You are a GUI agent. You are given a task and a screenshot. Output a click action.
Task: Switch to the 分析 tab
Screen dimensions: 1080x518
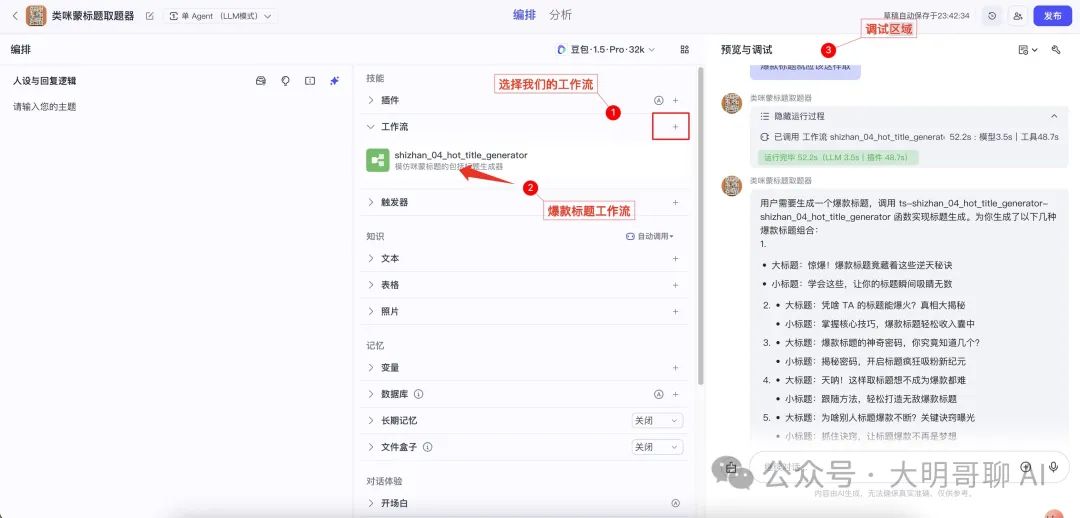[561, 15]
